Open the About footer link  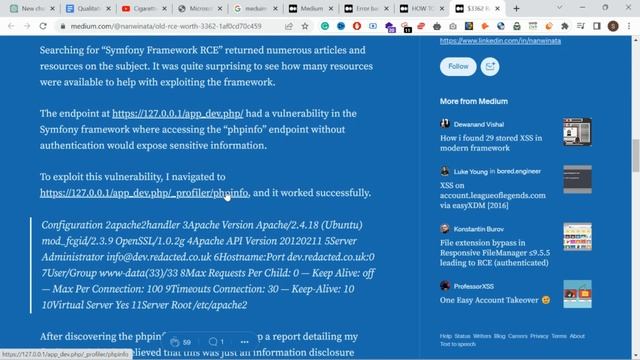[577, 336]
